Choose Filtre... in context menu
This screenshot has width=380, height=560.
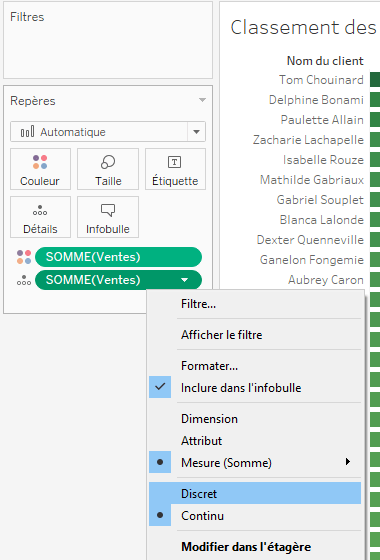255,304
